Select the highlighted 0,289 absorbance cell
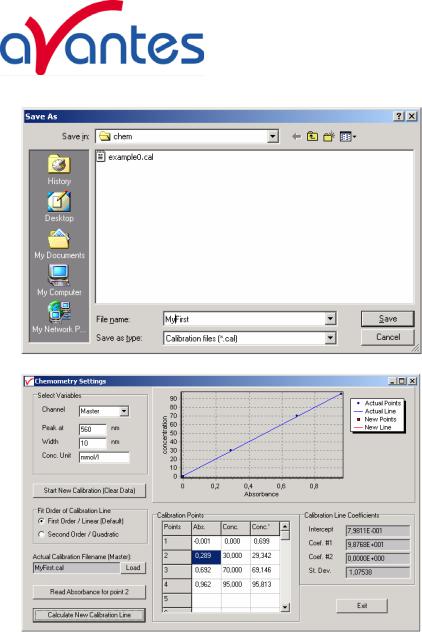This screenshot has height=632, width=422. [x=206, y=557]
